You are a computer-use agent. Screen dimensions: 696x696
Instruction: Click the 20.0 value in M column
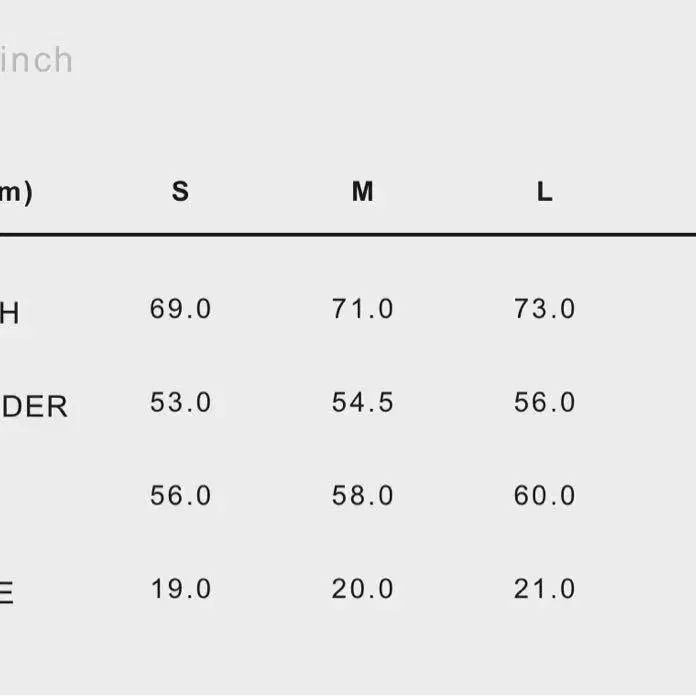click(362, 589)
